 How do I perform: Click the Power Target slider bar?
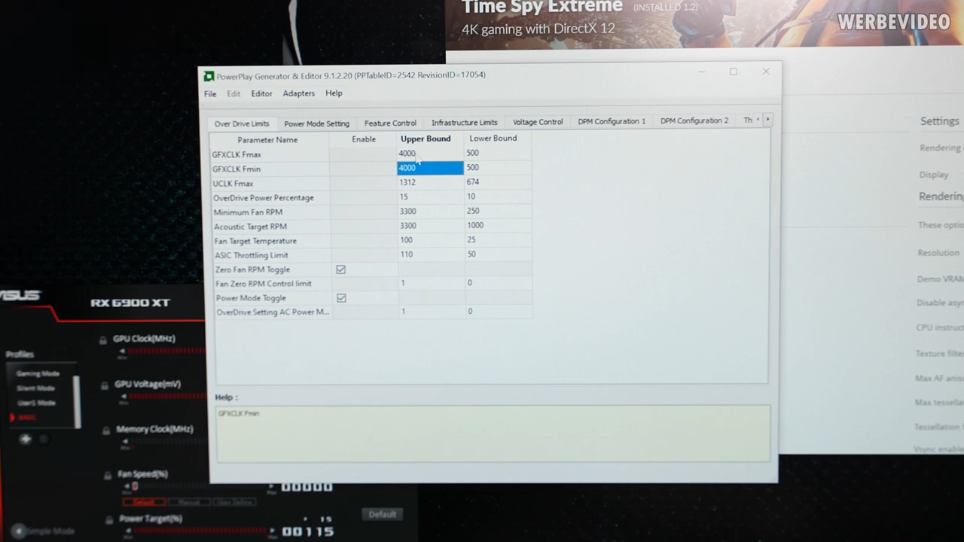[200, 530]
